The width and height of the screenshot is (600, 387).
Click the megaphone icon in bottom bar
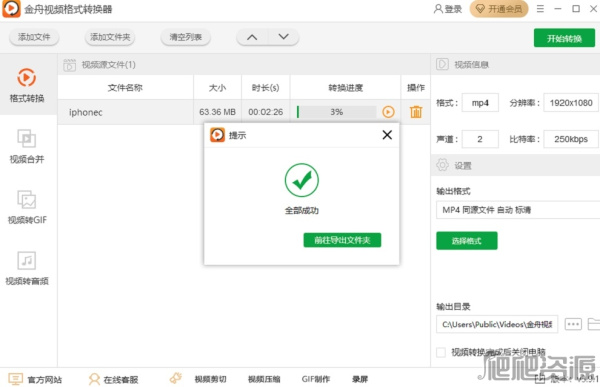(176, 378)
